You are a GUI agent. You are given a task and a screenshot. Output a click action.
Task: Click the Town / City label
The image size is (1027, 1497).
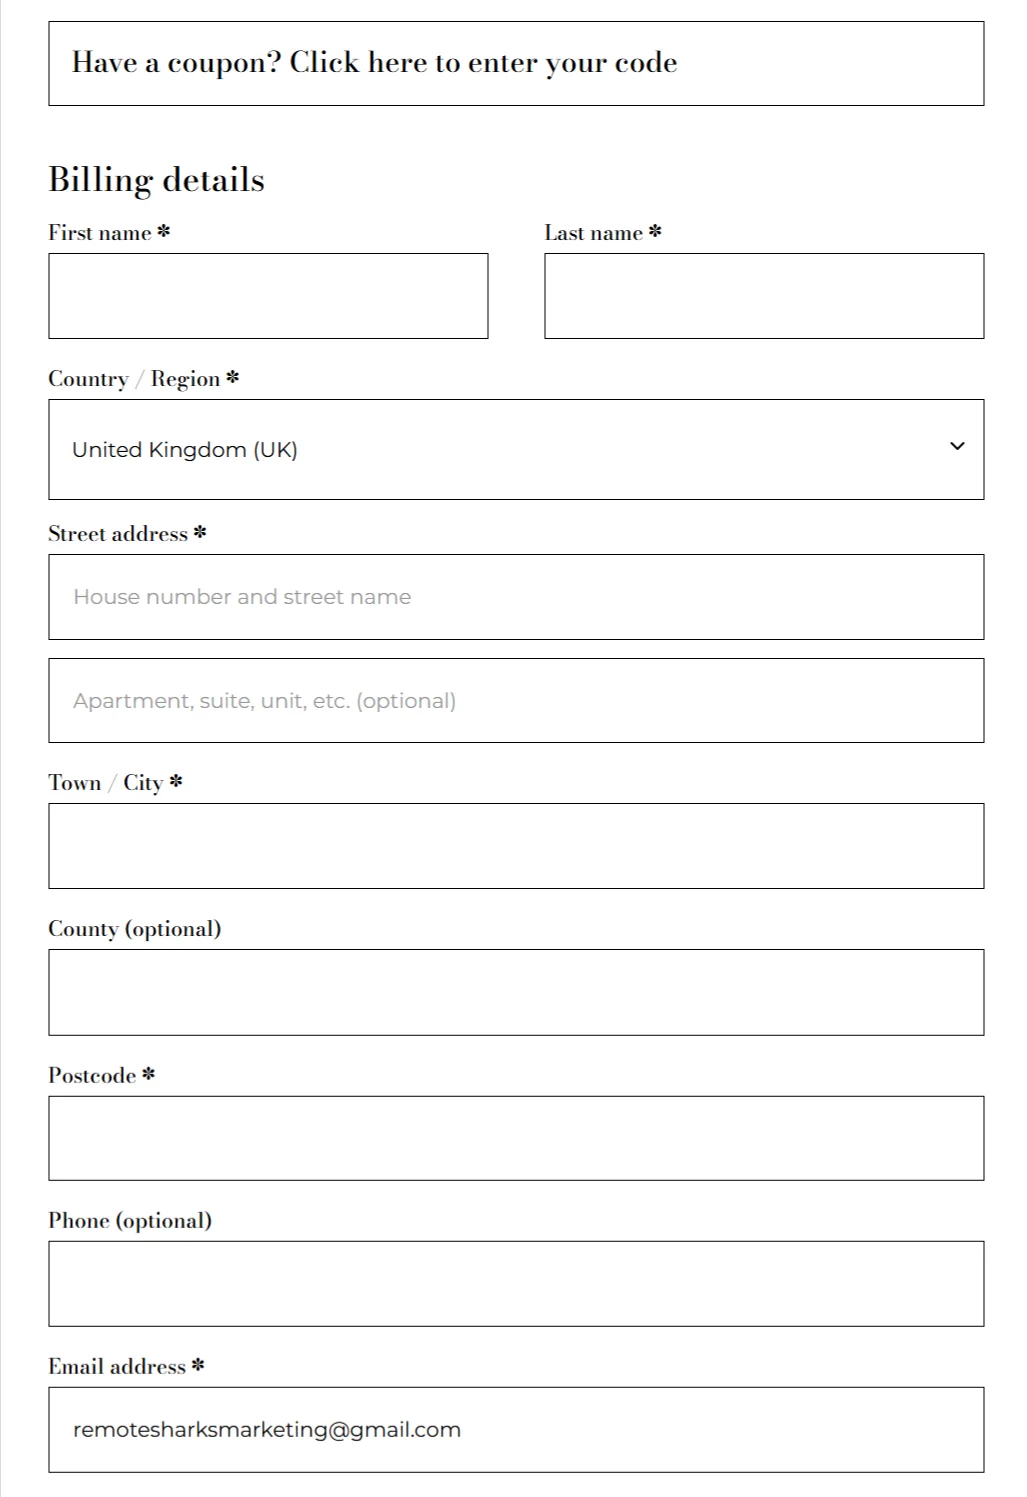[106, 783]
